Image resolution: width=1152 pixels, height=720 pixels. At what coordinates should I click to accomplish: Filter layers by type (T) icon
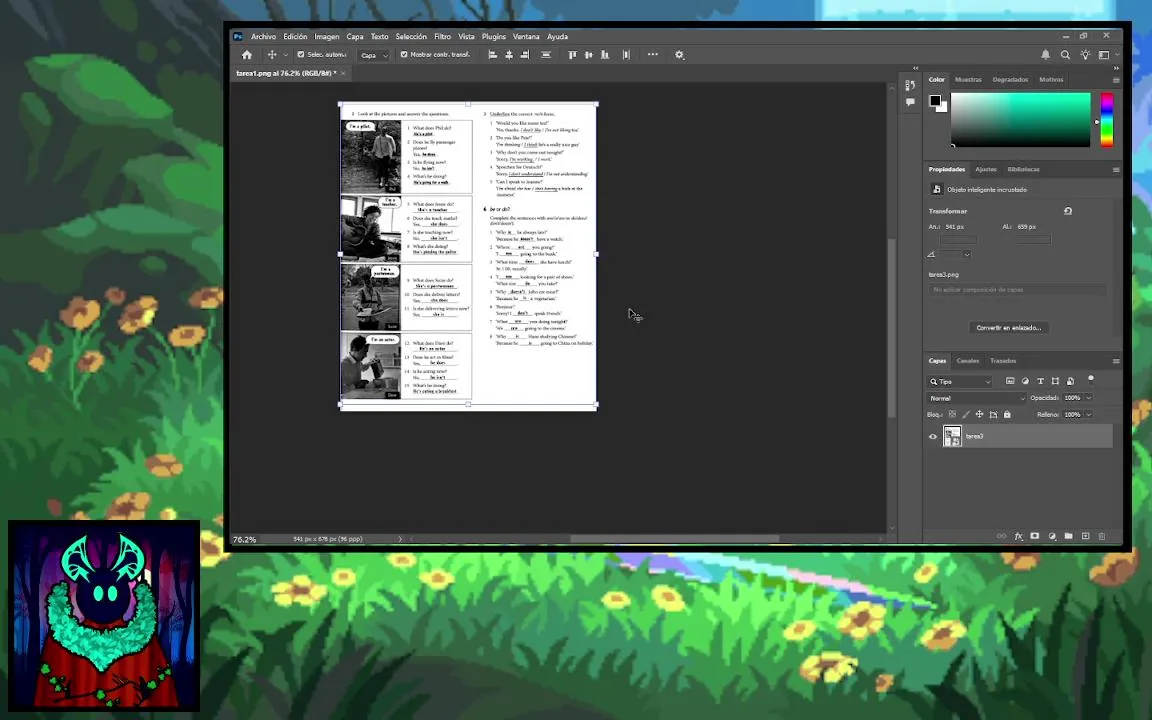pyautogui.click(x=1040, y=381)
